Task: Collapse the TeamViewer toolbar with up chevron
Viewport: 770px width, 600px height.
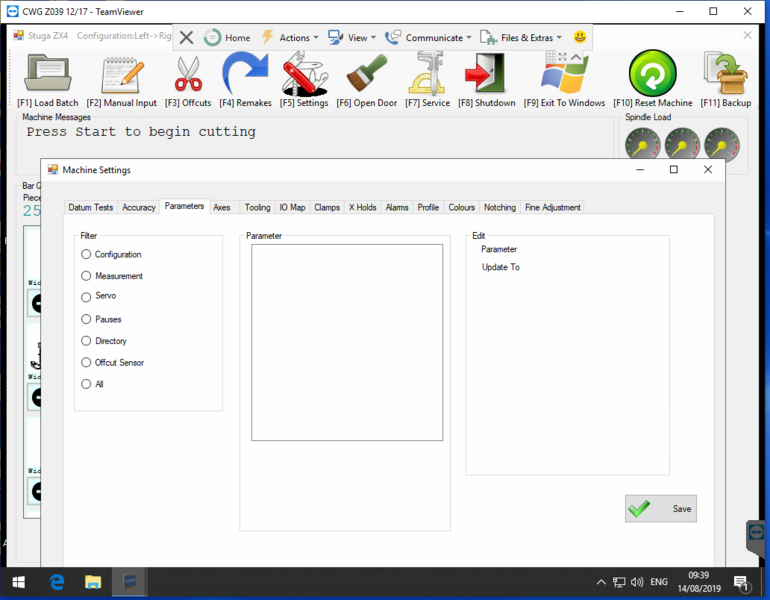Action: pyautogui.click(x=576, y=57)
